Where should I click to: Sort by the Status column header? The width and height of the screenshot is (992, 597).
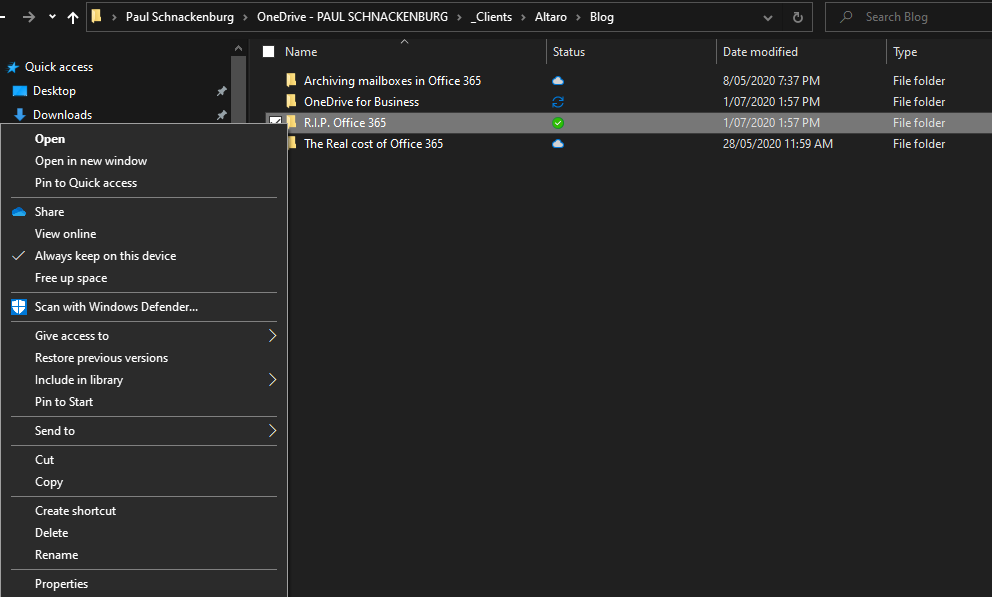point(569,52)
